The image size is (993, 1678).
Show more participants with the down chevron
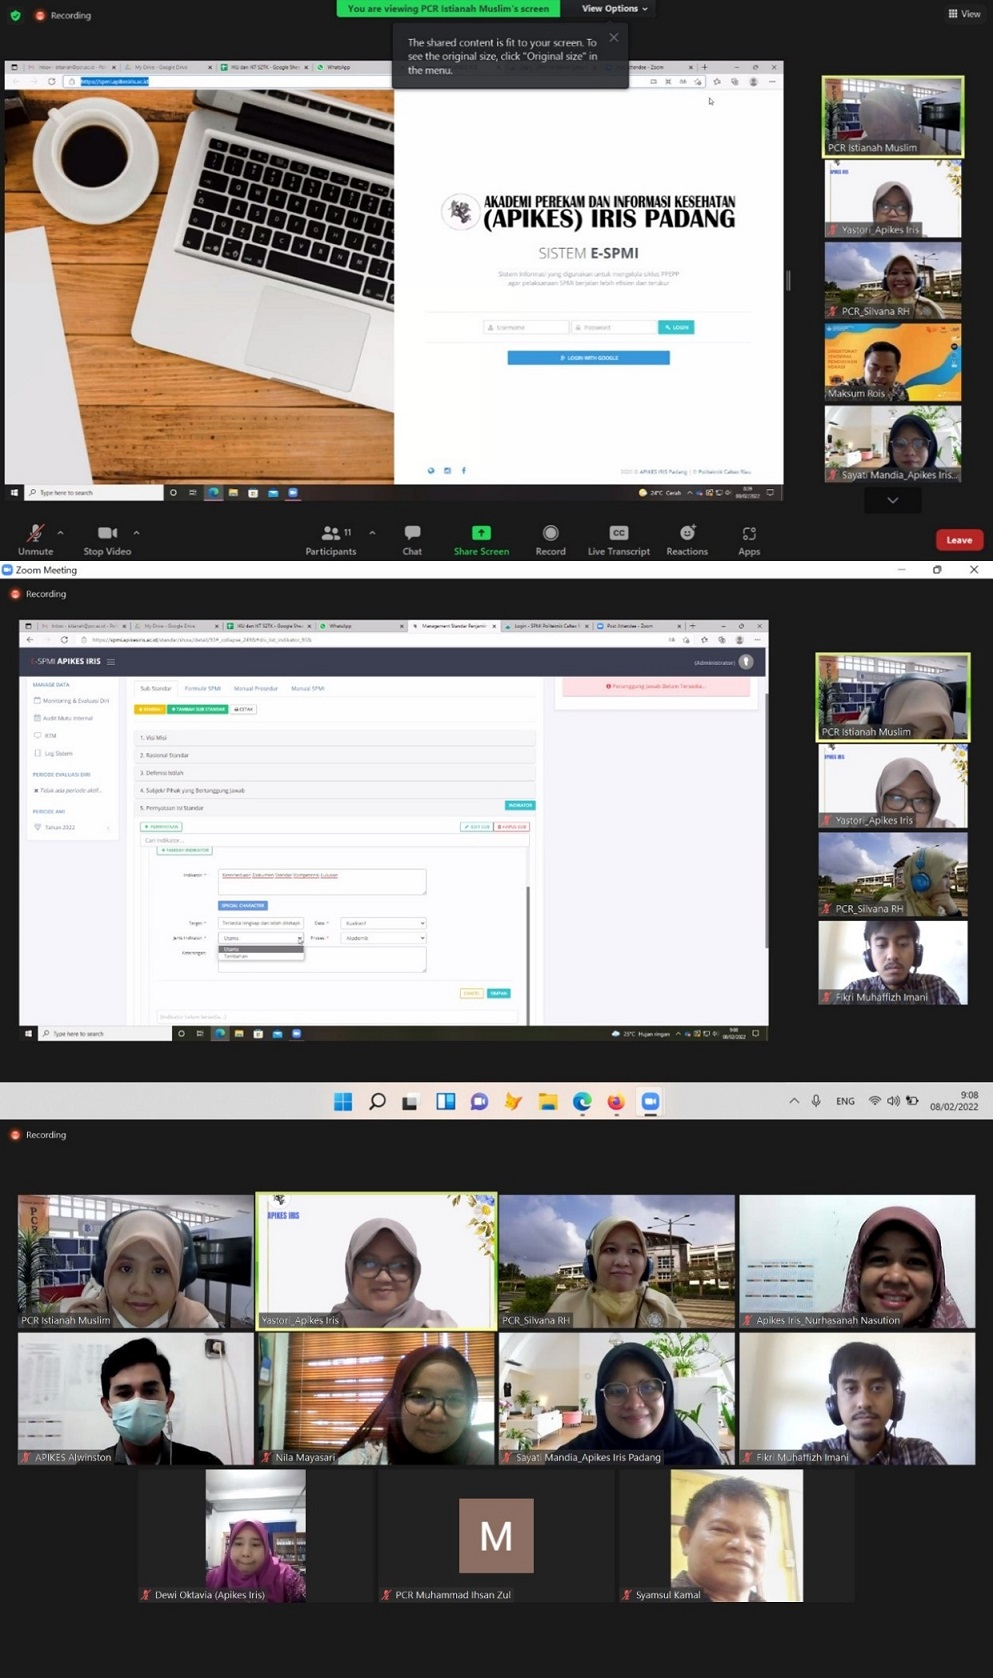point(893,500)
